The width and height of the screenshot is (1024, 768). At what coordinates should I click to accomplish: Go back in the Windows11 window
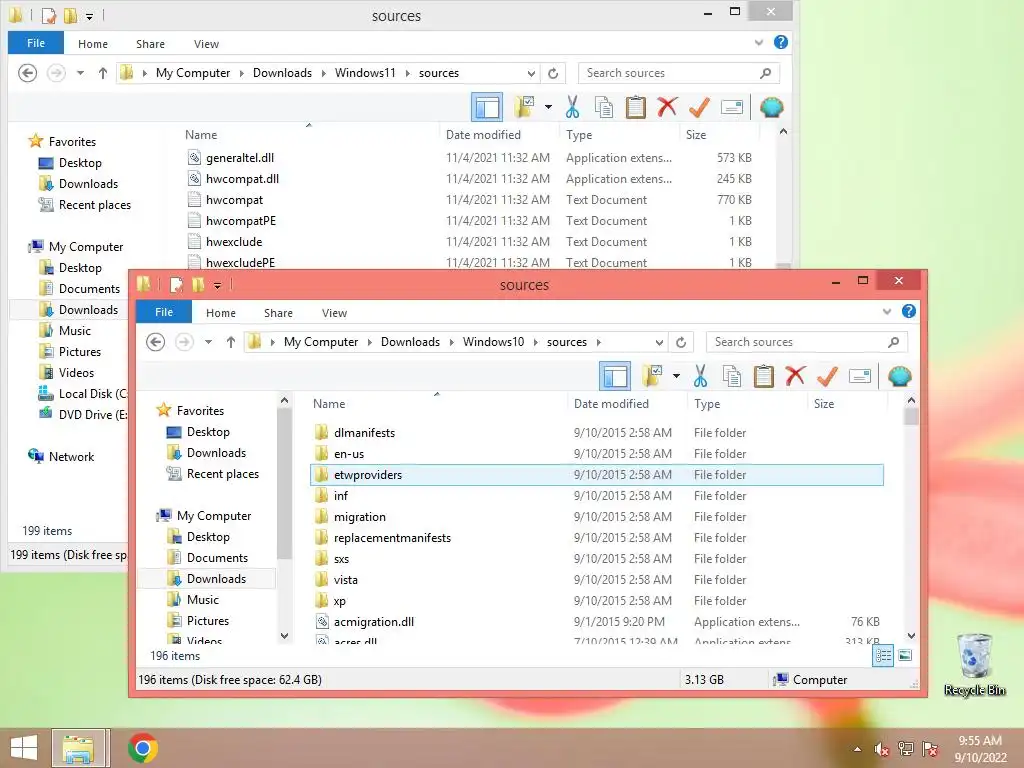coord(27,72)
